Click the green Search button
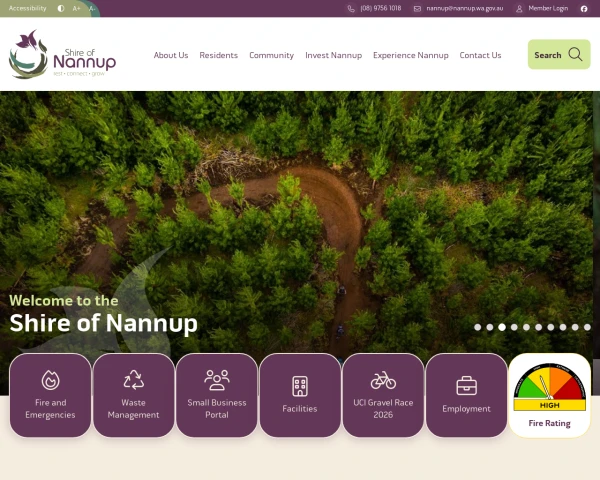The width and height of the screenshot is (600, 480). pyautogui.click(x=559, y=54)
